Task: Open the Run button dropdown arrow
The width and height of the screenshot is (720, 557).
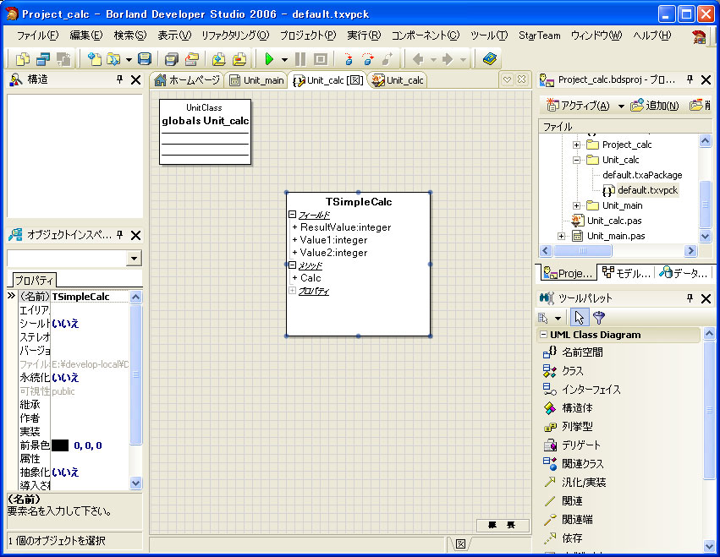Action: 284,59
